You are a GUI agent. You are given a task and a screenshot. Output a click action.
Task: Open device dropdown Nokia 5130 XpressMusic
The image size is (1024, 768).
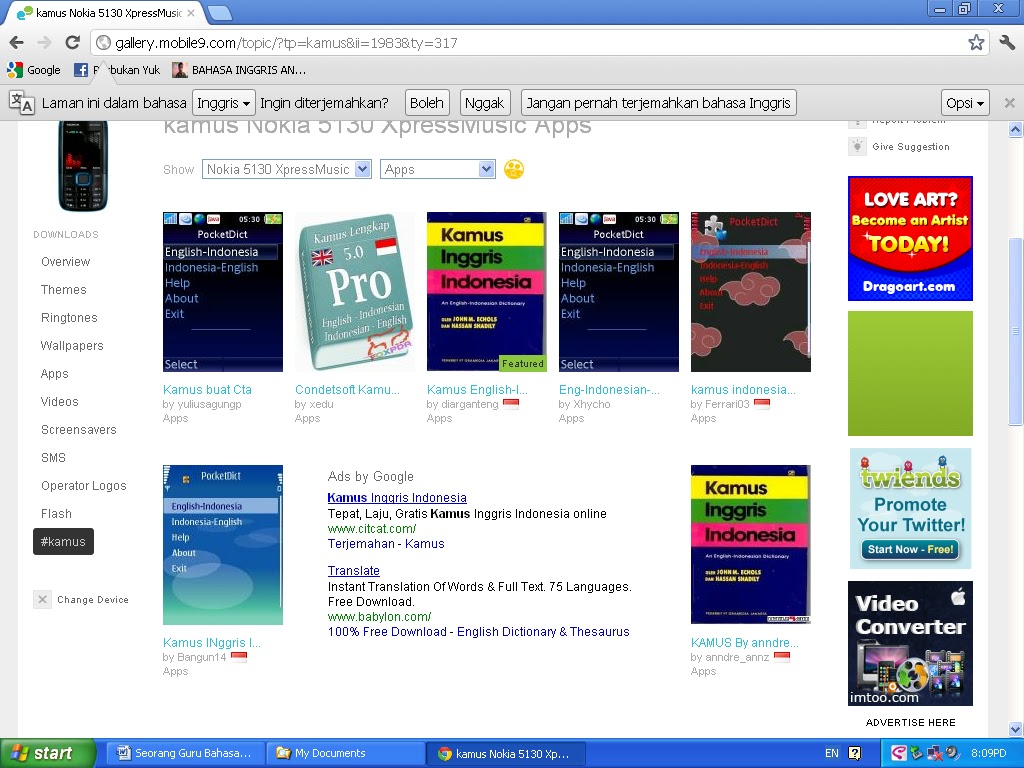coord(286,170)
